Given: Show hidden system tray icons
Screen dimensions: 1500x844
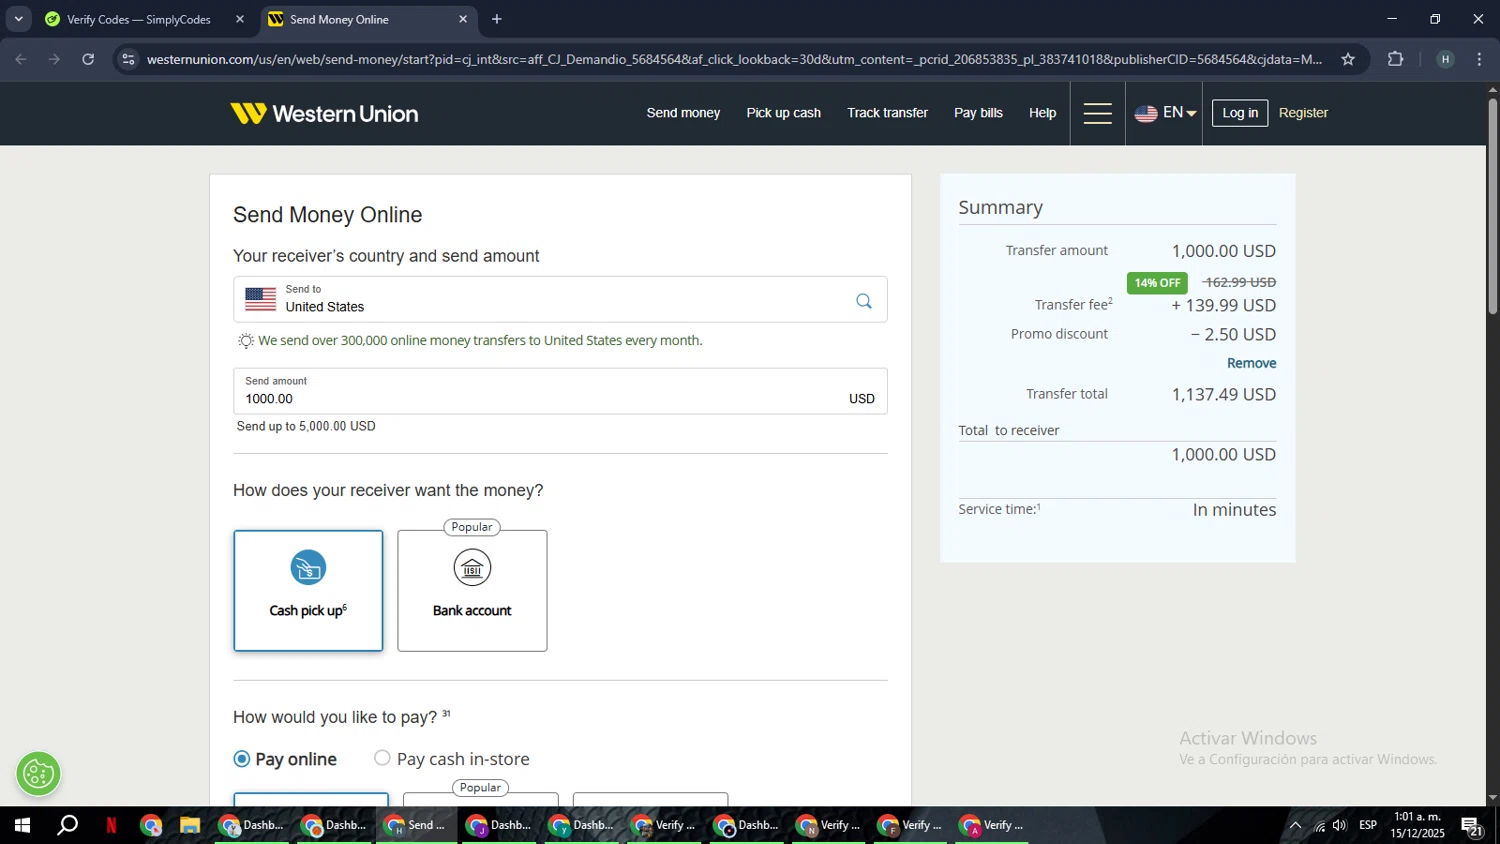Looking at the screenshot, I should tap(1295, 825).
